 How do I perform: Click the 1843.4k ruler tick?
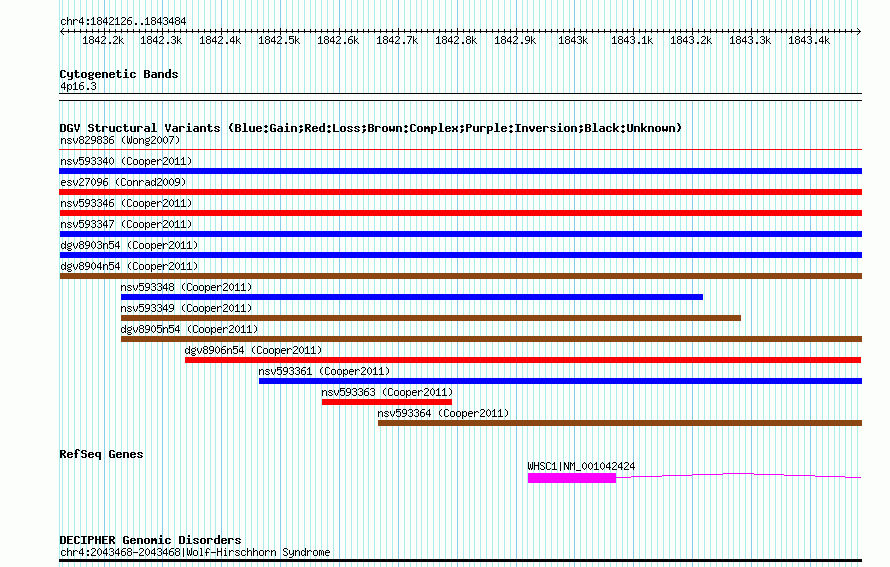point(809,40)
